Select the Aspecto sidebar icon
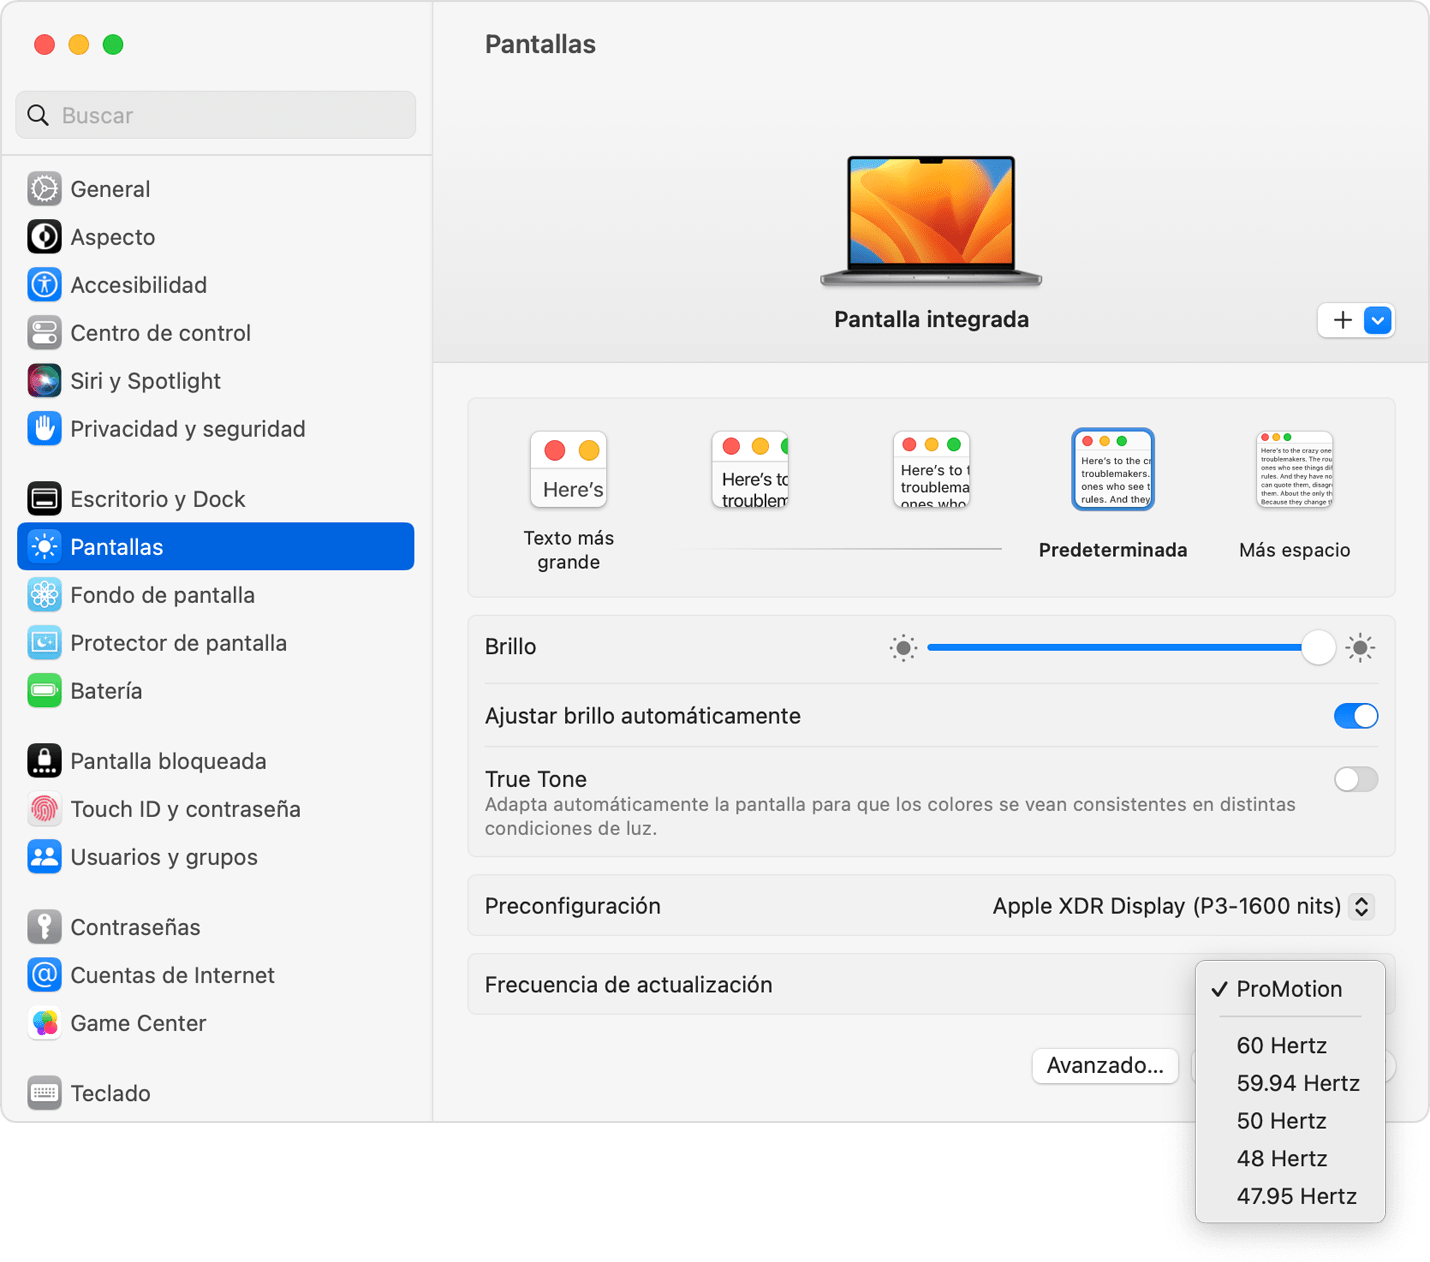The image size is (1430, 1262). point(44,237)
